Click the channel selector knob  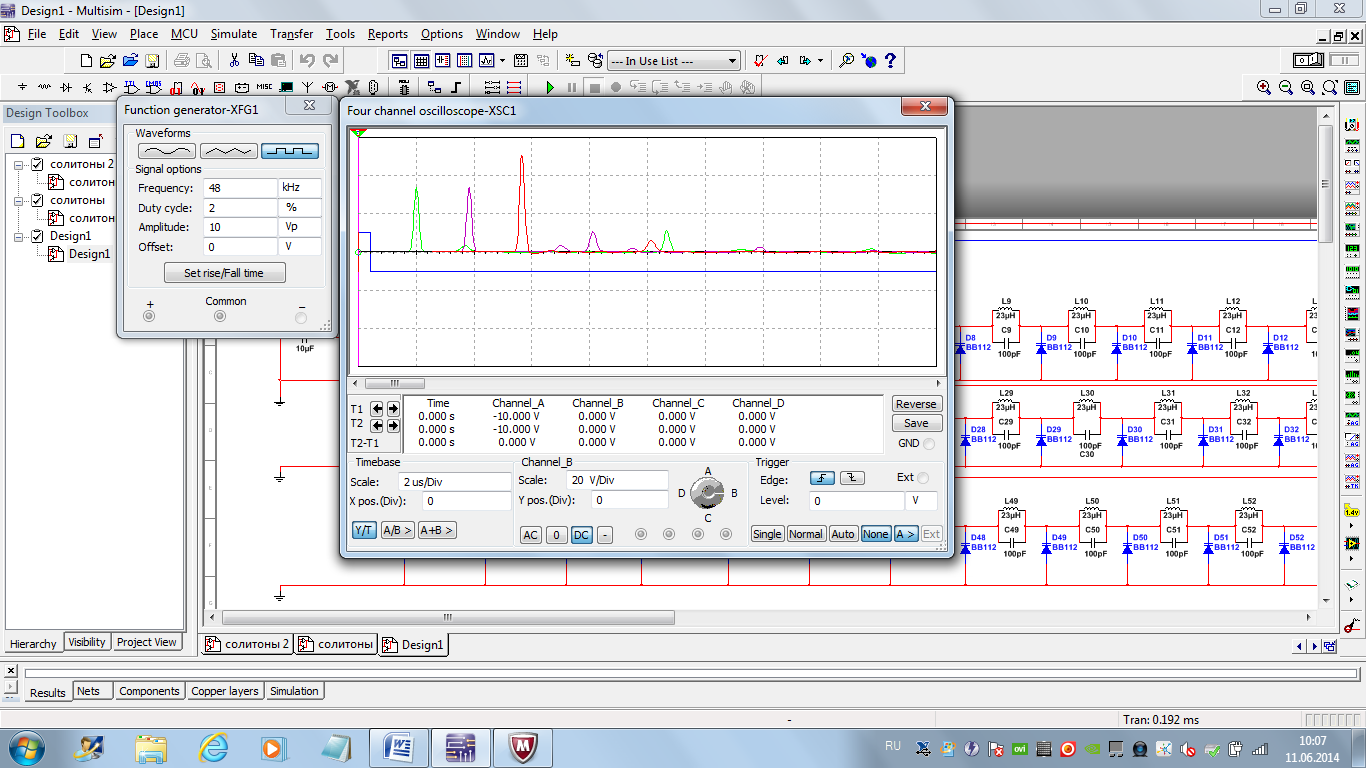pos(708,493)
